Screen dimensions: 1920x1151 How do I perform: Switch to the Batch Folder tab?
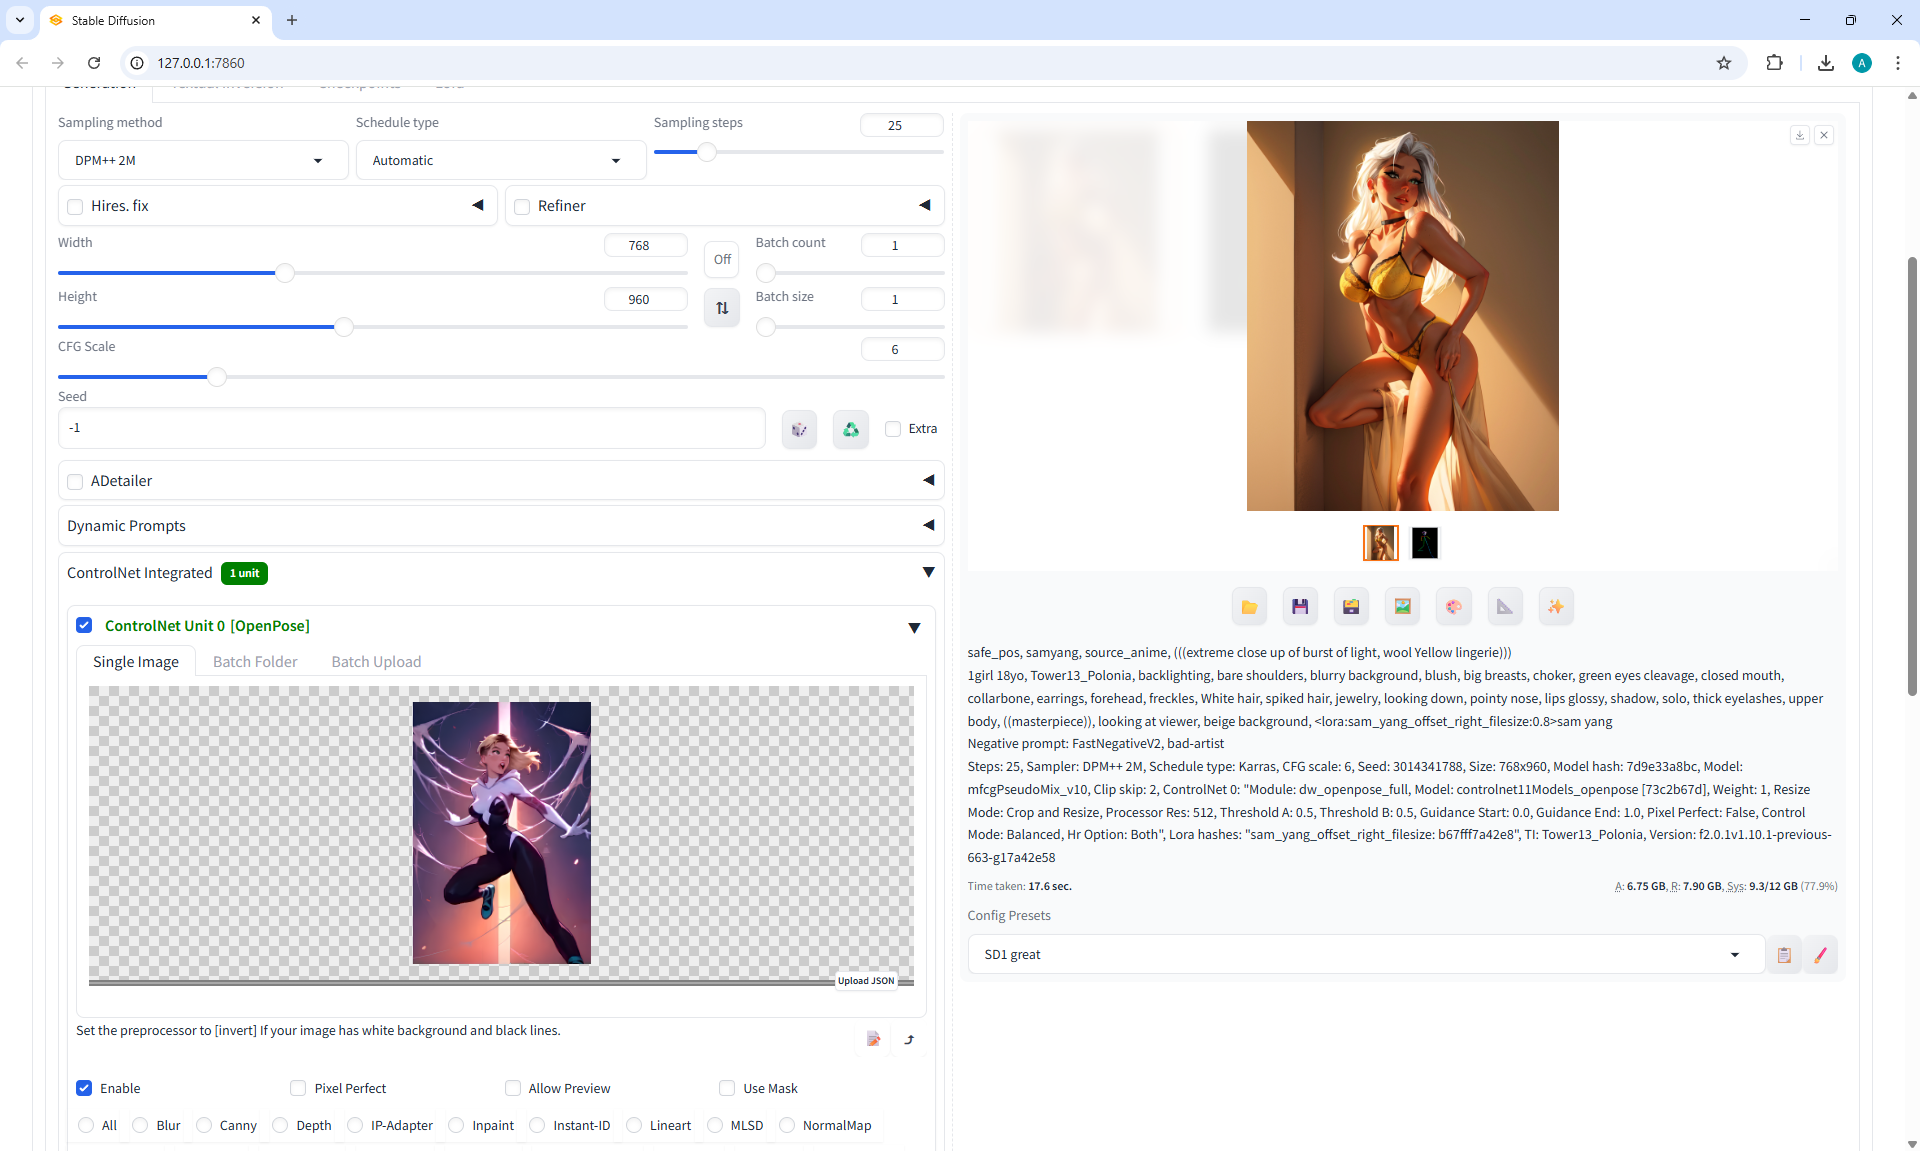(255, 662)
